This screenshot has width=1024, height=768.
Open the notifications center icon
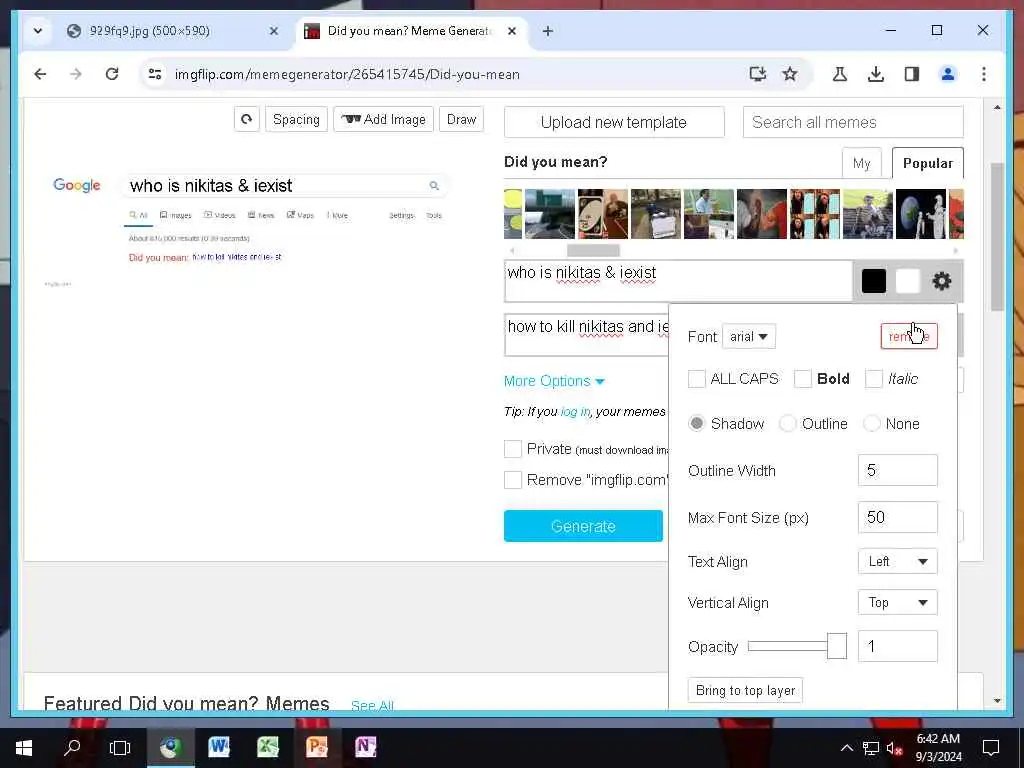991,748
